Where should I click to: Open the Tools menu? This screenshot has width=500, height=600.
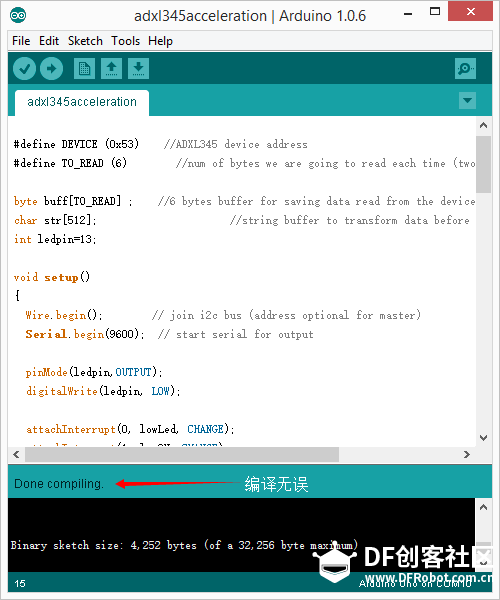coord(125,41)
